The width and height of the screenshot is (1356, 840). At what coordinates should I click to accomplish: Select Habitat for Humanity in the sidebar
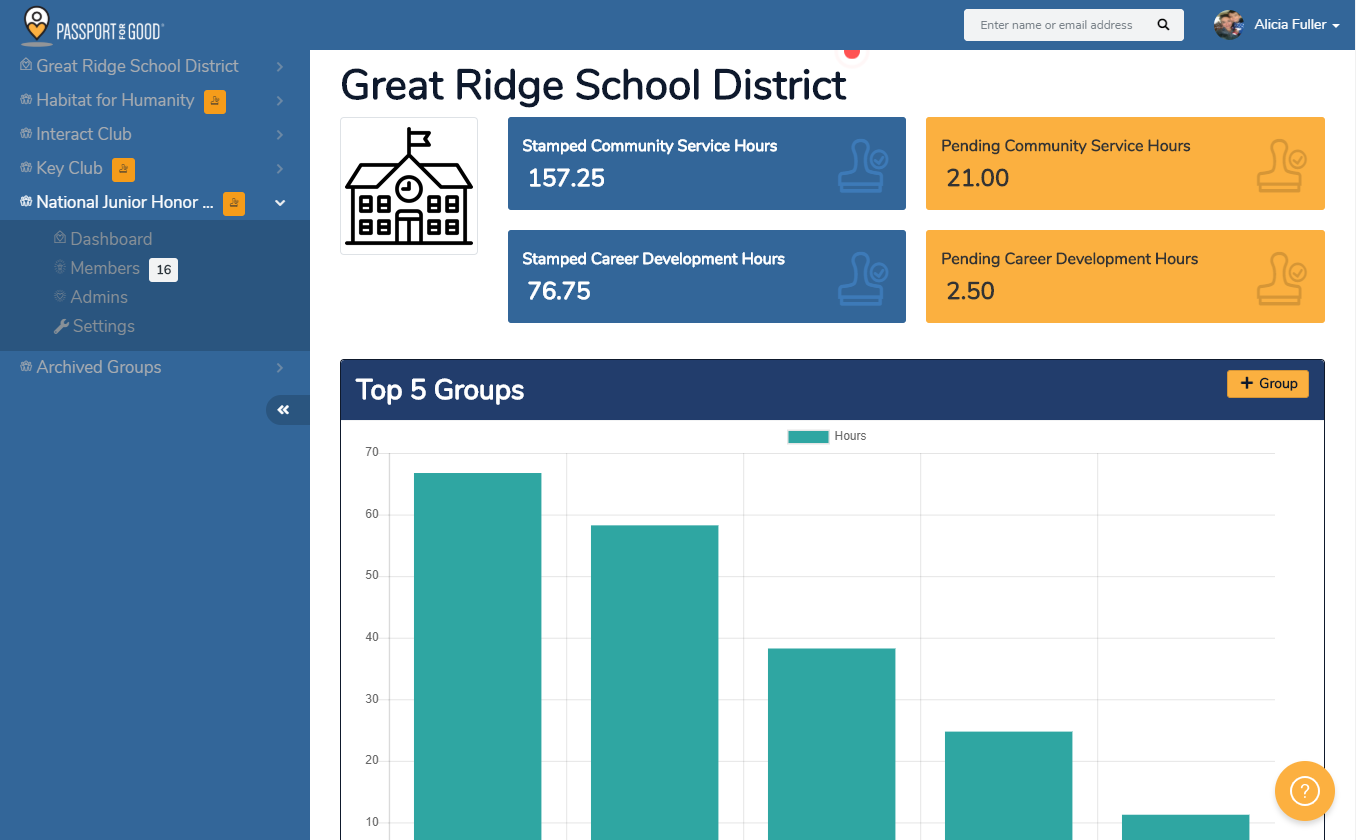(115, 100)
